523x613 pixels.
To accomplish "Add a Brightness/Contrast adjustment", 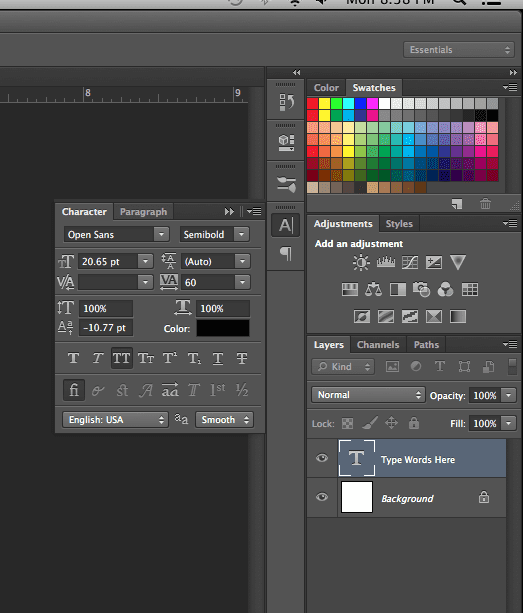I will 361,262.
